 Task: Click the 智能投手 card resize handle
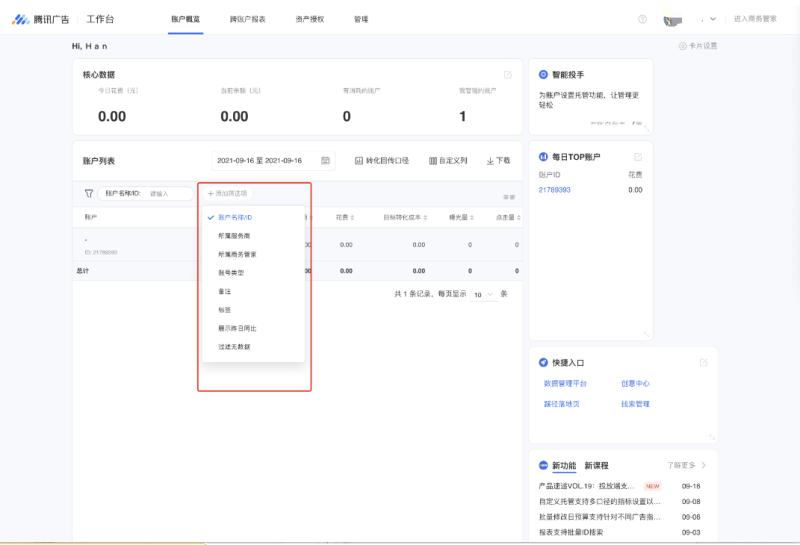coord(646,128)
